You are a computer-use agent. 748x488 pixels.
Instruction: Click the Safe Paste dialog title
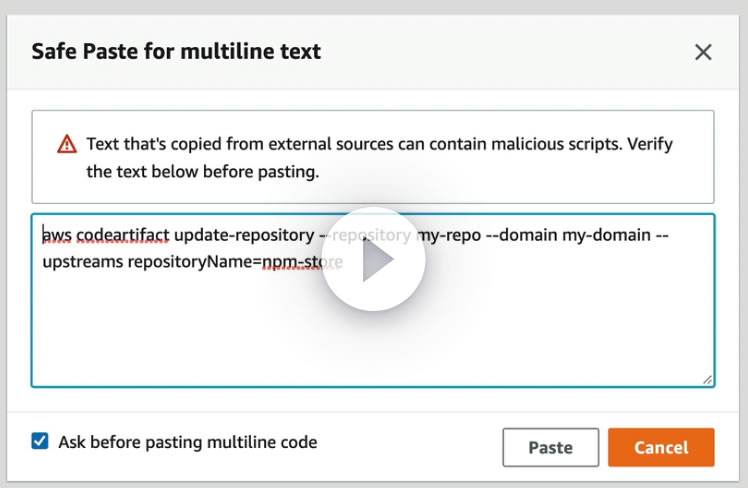click(x=176, y=51)
